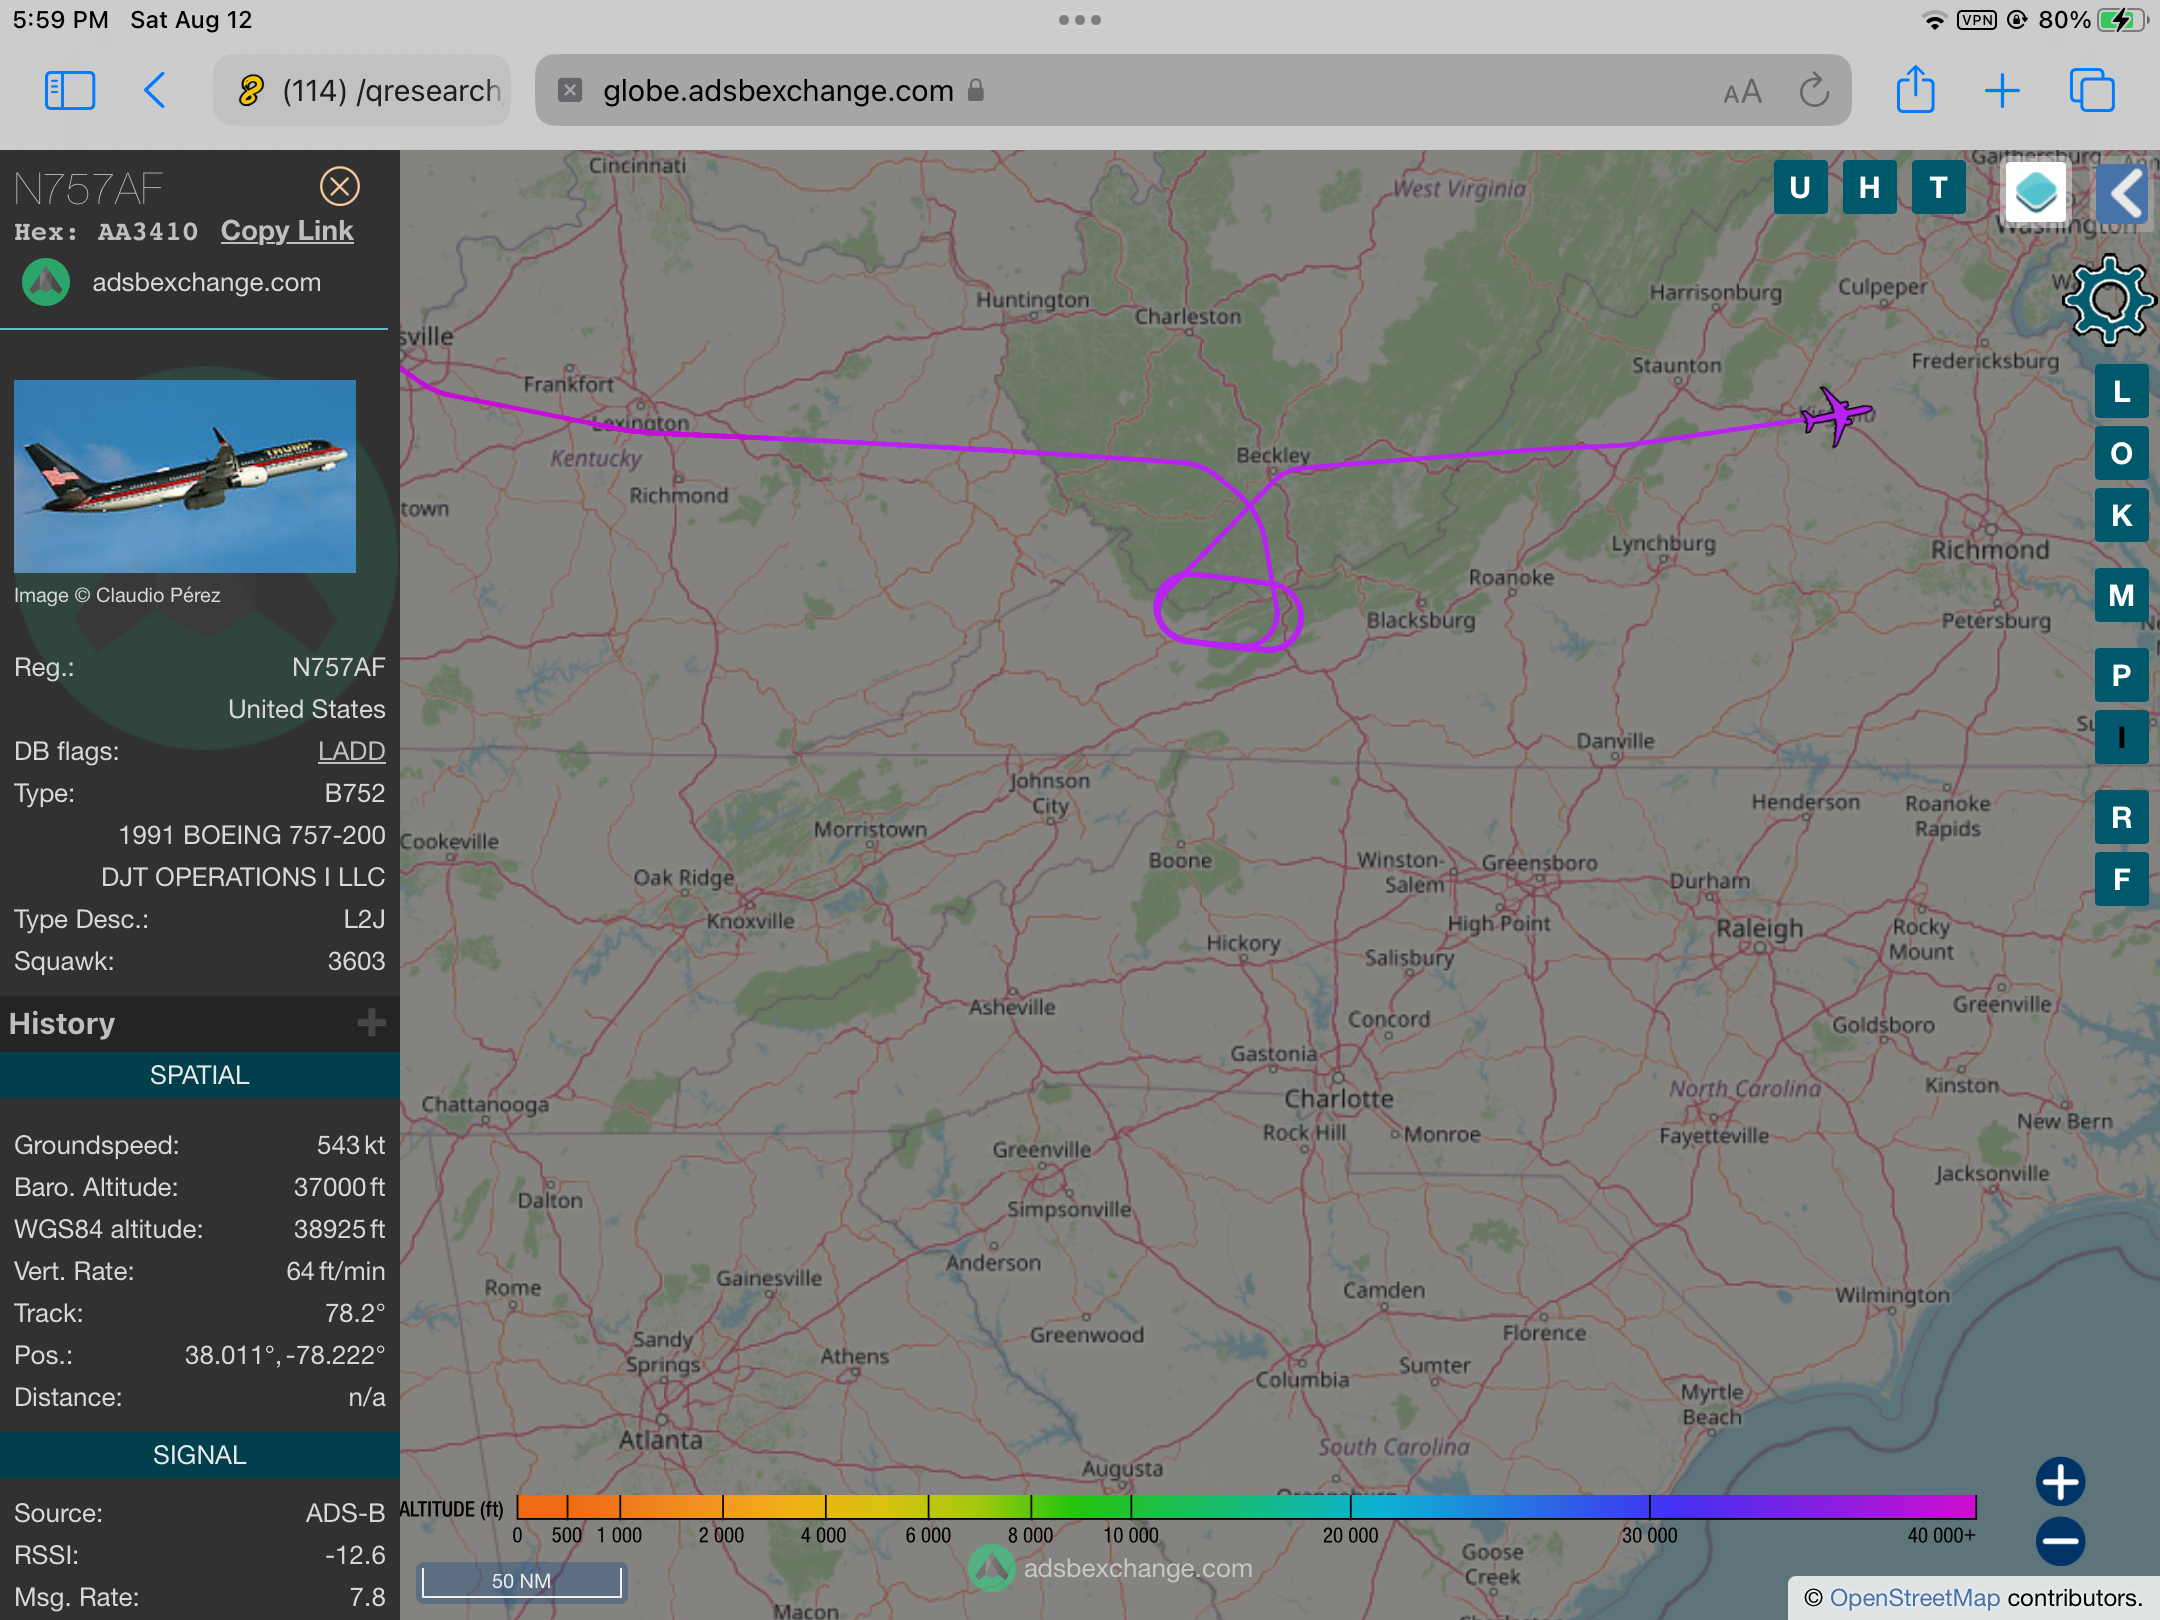Select the WGS84 altitude 38925 ft value
The height and width of the screenshot is (1620, 2160).
pos(339,1229)
